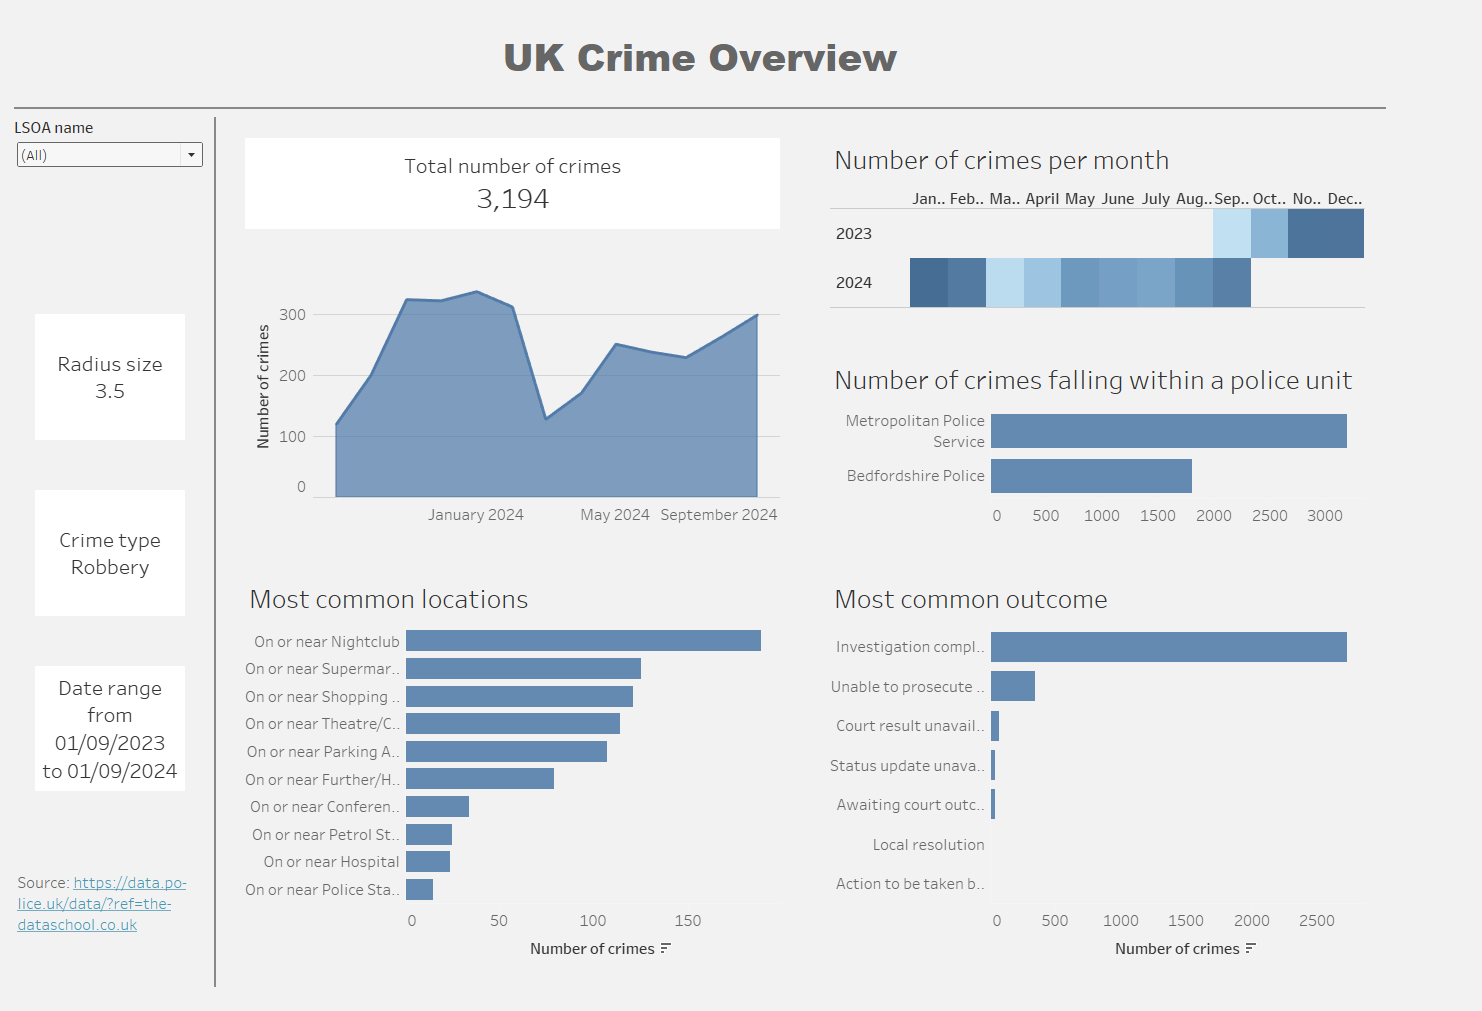
Task: Select the On or near Conference bar
Action: 437,806
